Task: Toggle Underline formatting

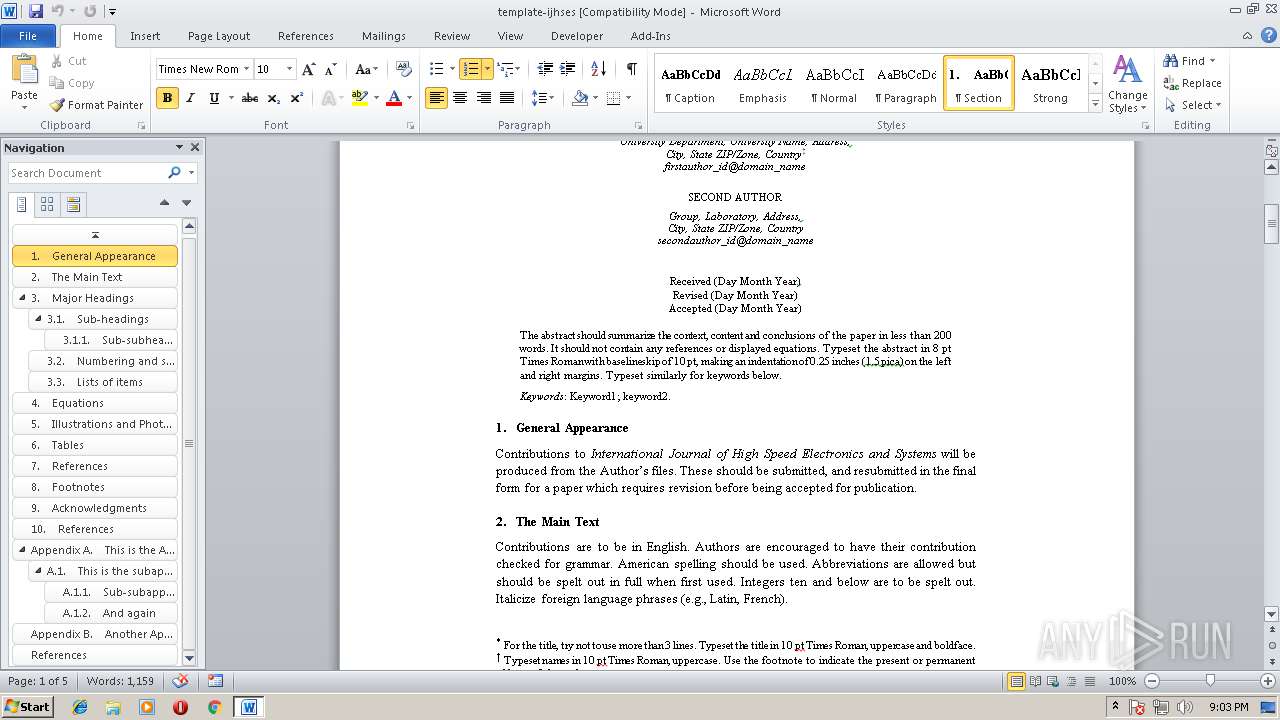Action: (x=214, y=98)
